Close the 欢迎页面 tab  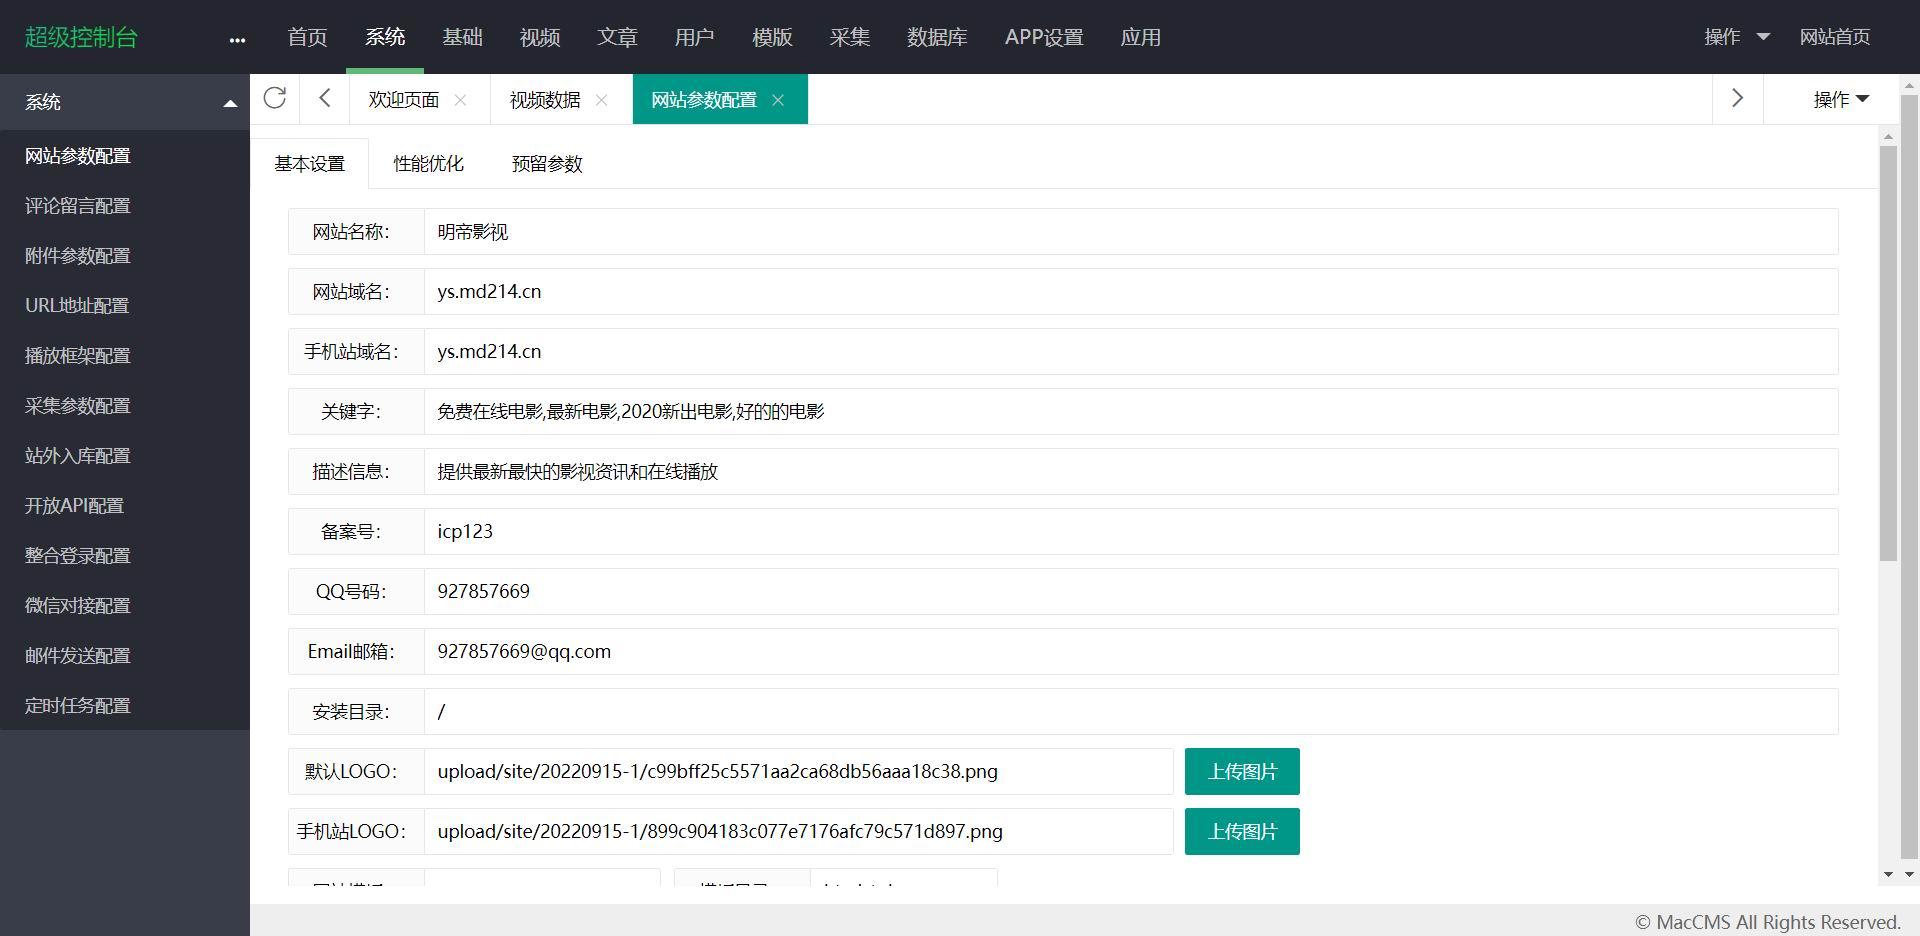(460, 100)
